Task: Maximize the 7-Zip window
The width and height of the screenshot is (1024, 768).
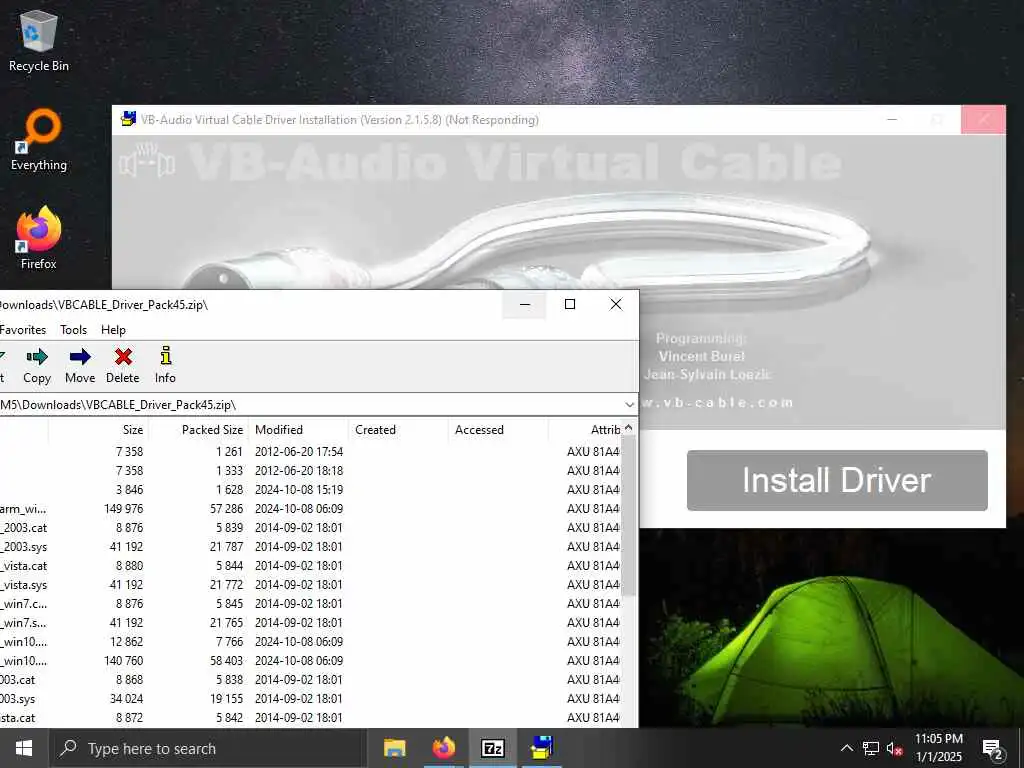Action: point(569,304)
